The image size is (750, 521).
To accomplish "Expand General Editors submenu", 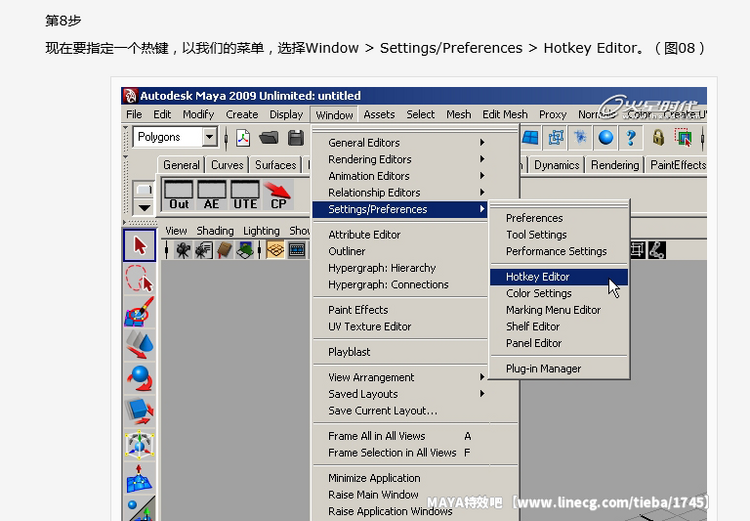I will (405, 143).
